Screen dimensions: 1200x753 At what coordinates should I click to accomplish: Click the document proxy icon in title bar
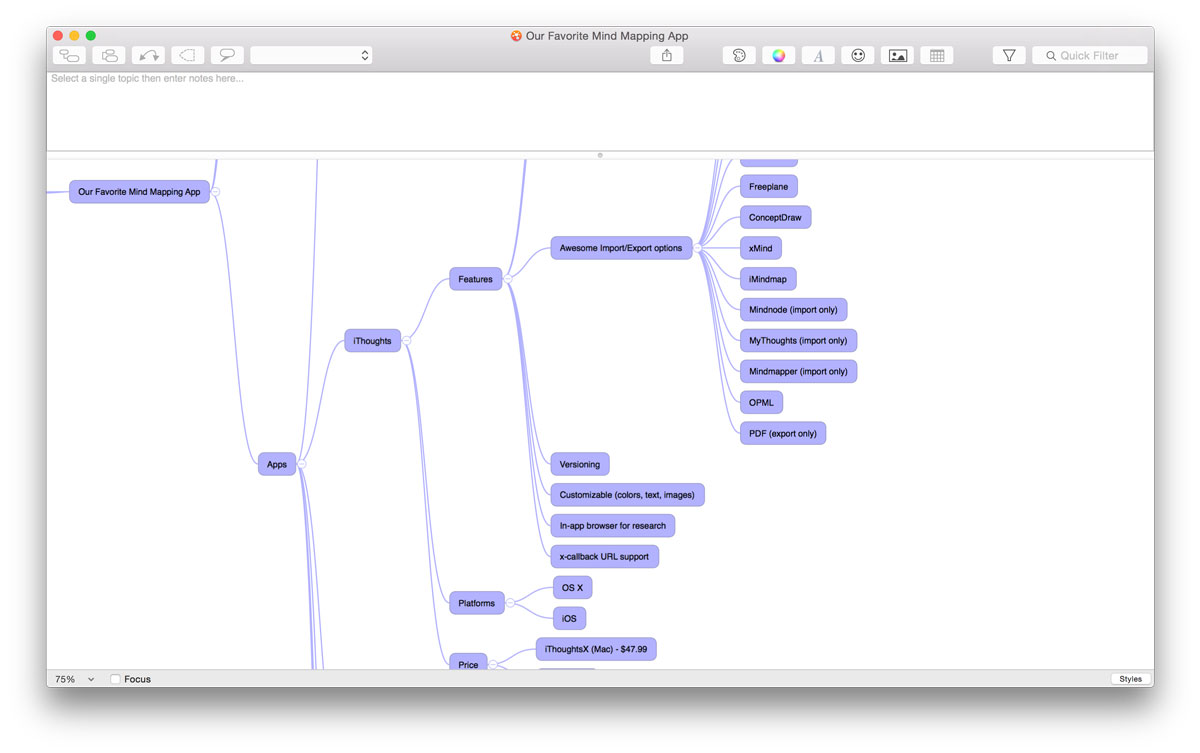point(516,36)
